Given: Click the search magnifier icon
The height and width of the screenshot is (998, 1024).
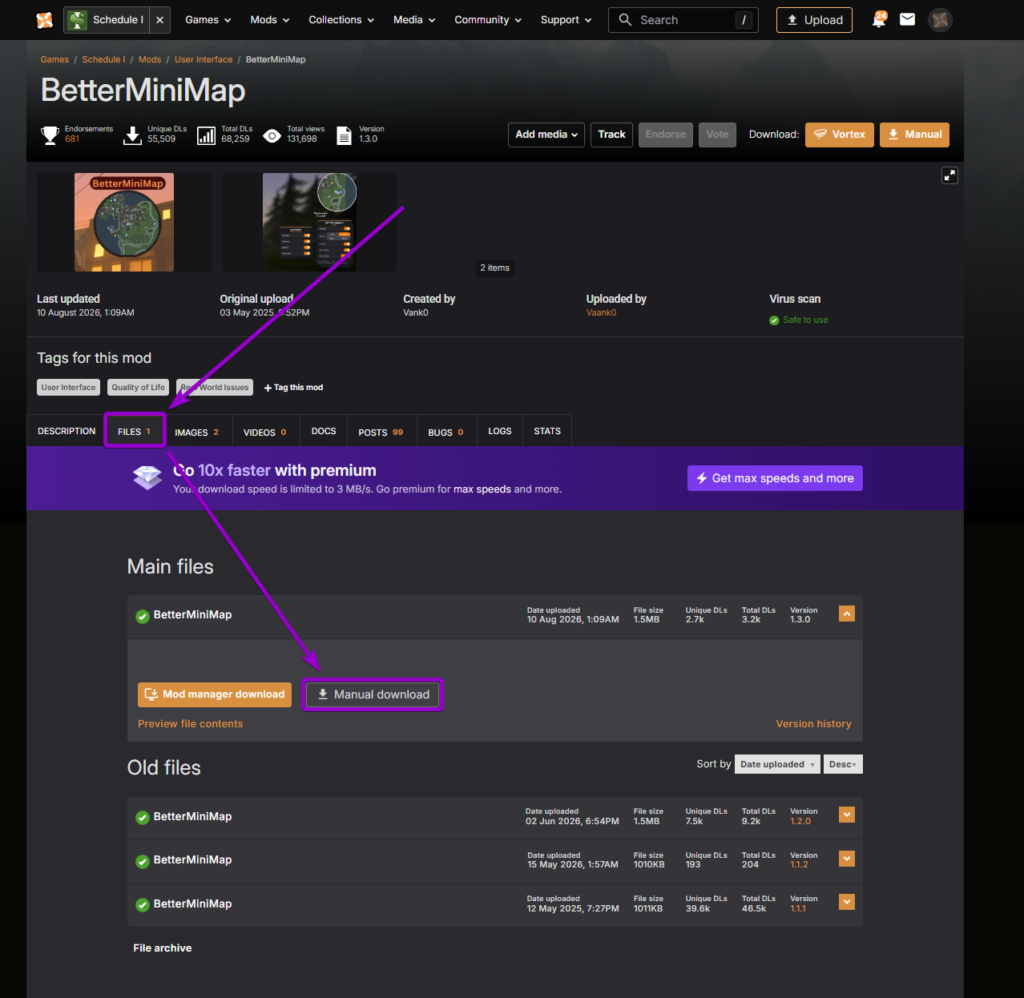Looking at the screenshot, I should point(625,20).
